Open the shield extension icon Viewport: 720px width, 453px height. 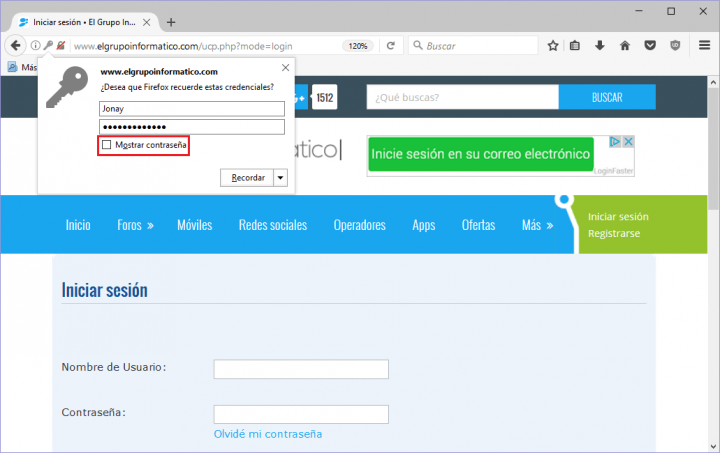(x=675, y=45)
